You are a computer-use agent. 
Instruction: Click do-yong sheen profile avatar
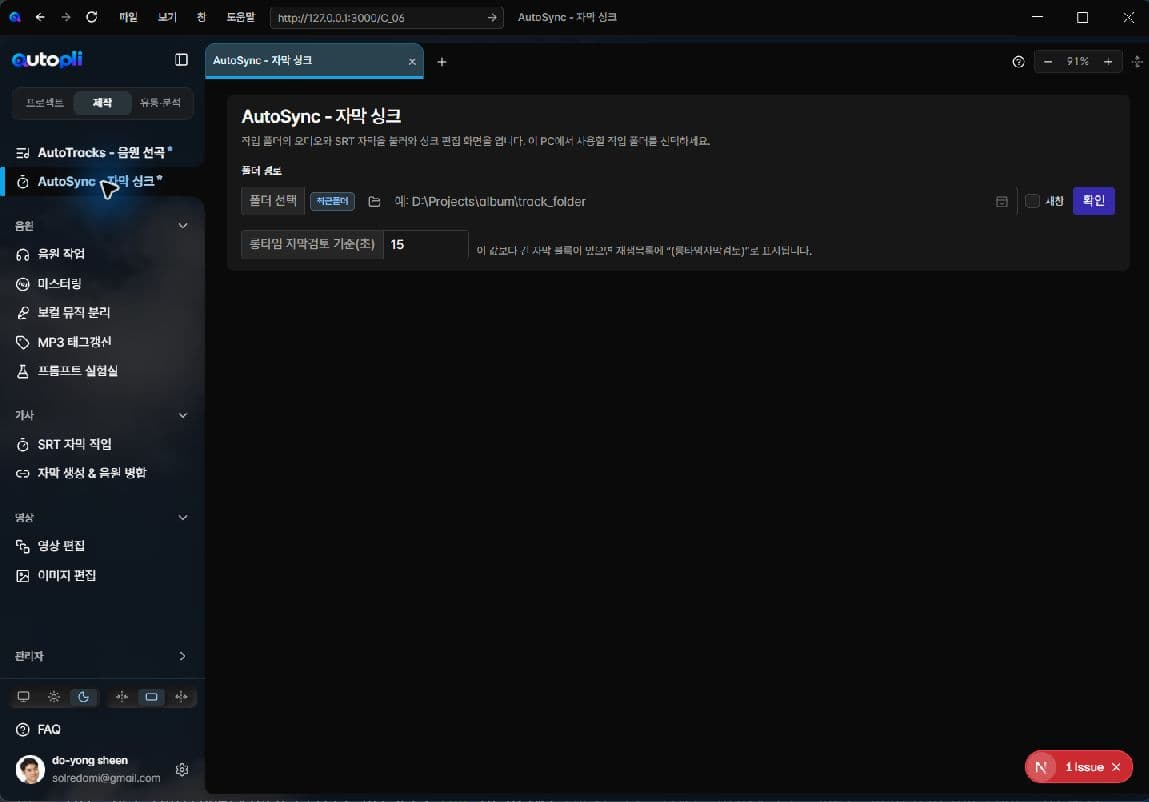tap(30, 769)
